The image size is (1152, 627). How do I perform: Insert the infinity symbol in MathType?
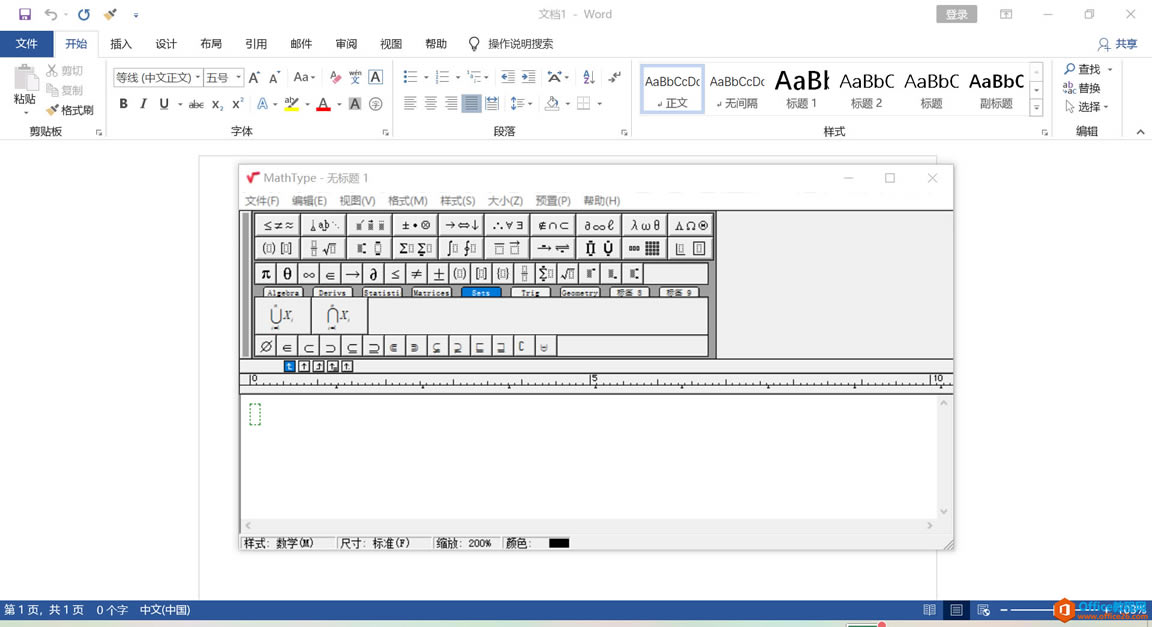tap(309, 274)
